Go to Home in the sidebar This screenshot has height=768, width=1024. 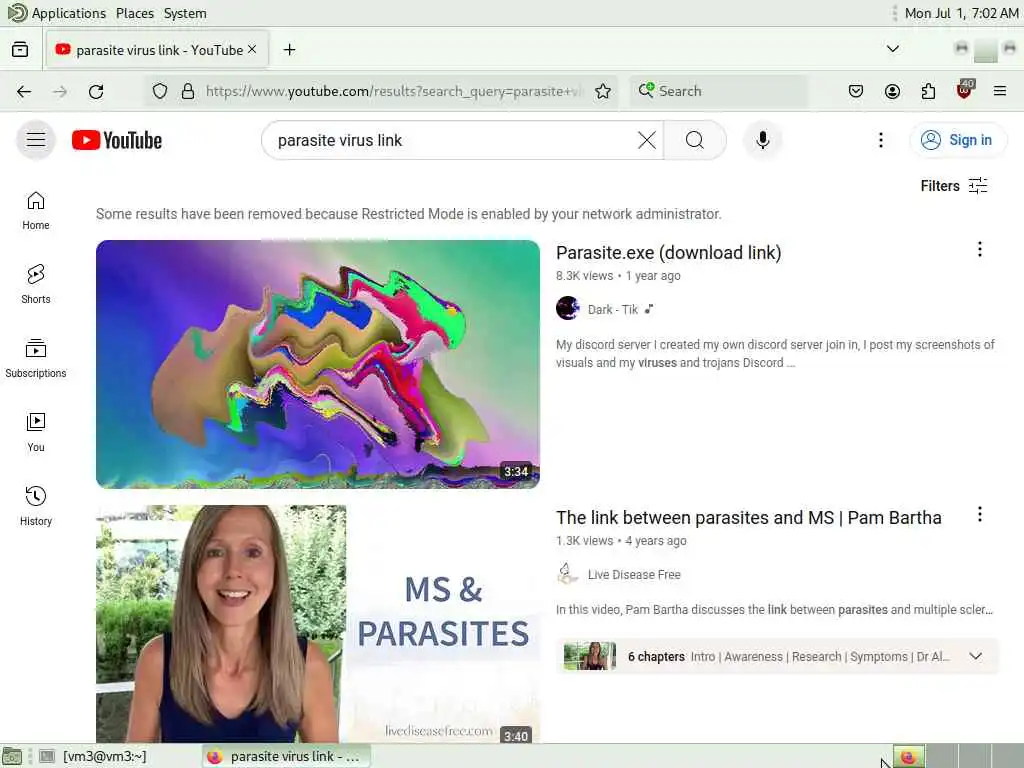tap(36, 211)
